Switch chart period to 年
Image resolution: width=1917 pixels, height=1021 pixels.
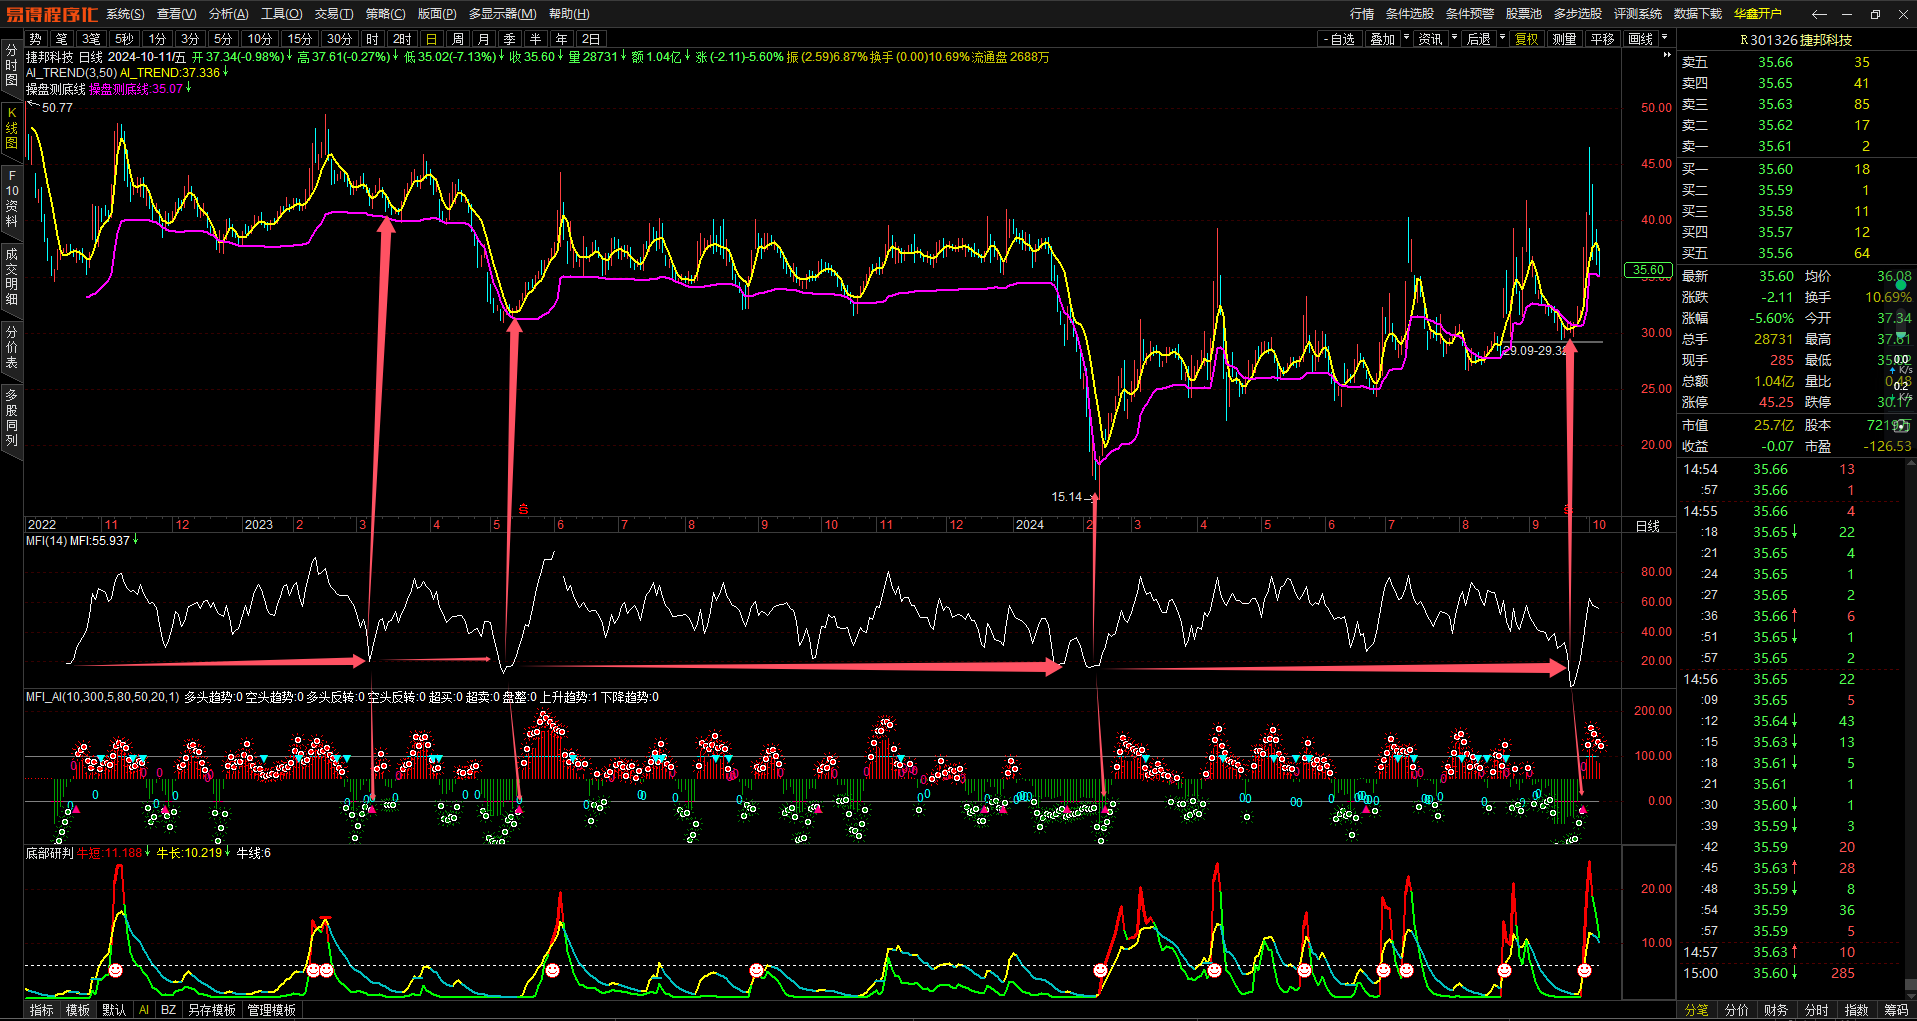pos(562,39)
